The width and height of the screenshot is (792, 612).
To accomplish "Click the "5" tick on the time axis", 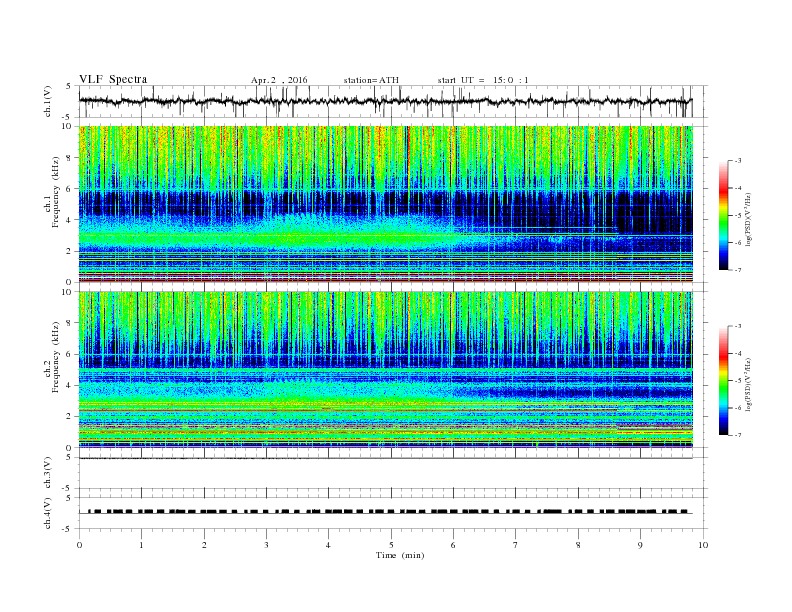I will (391, 545).
